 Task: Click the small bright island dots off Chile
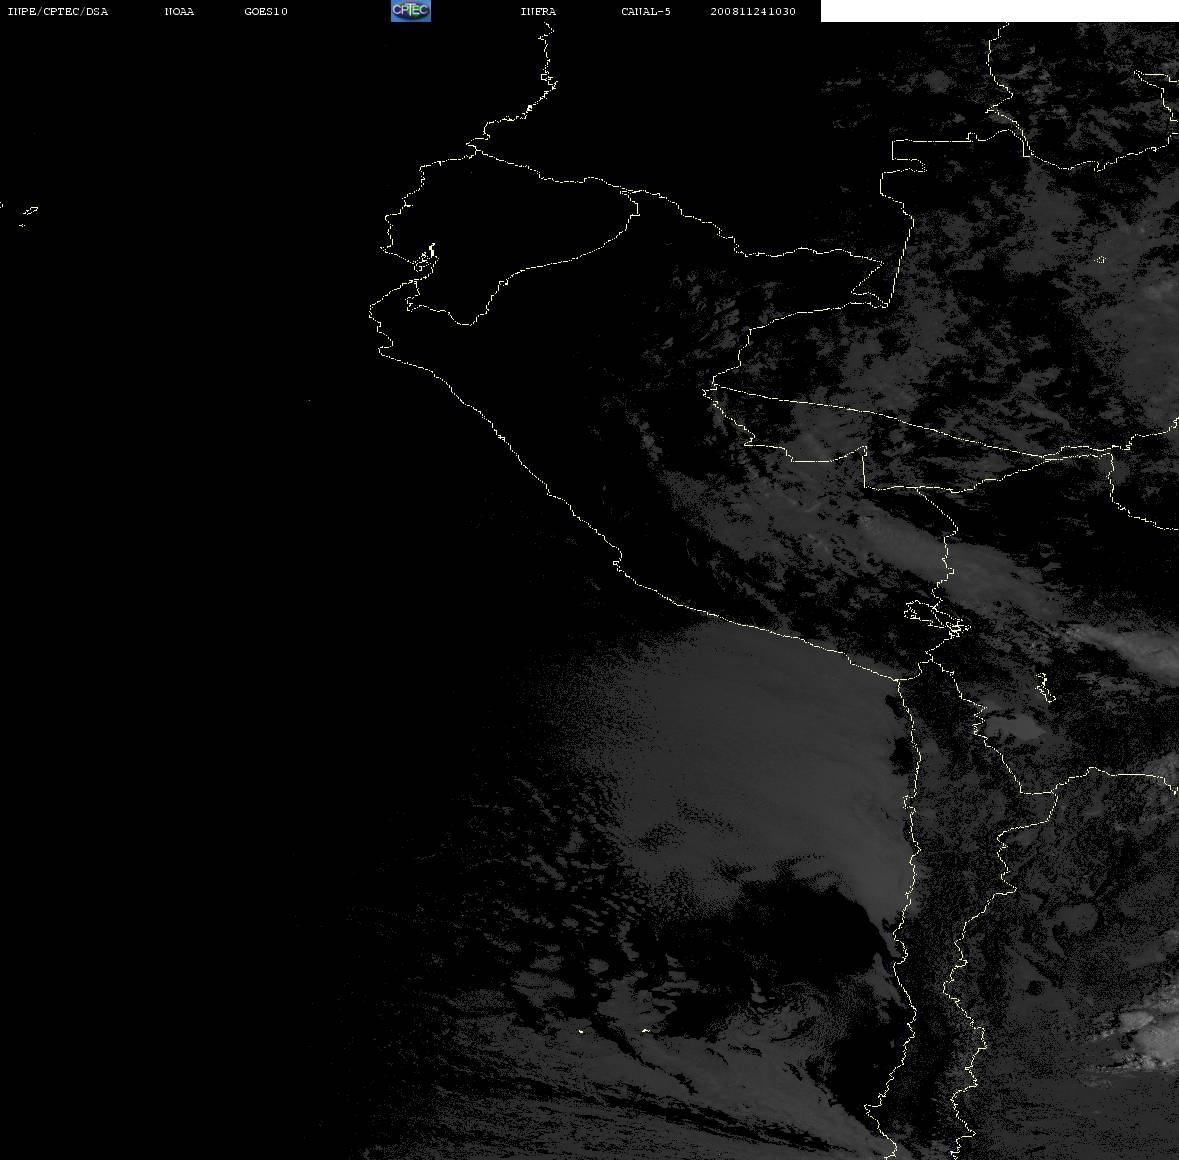coord(613,1031)
